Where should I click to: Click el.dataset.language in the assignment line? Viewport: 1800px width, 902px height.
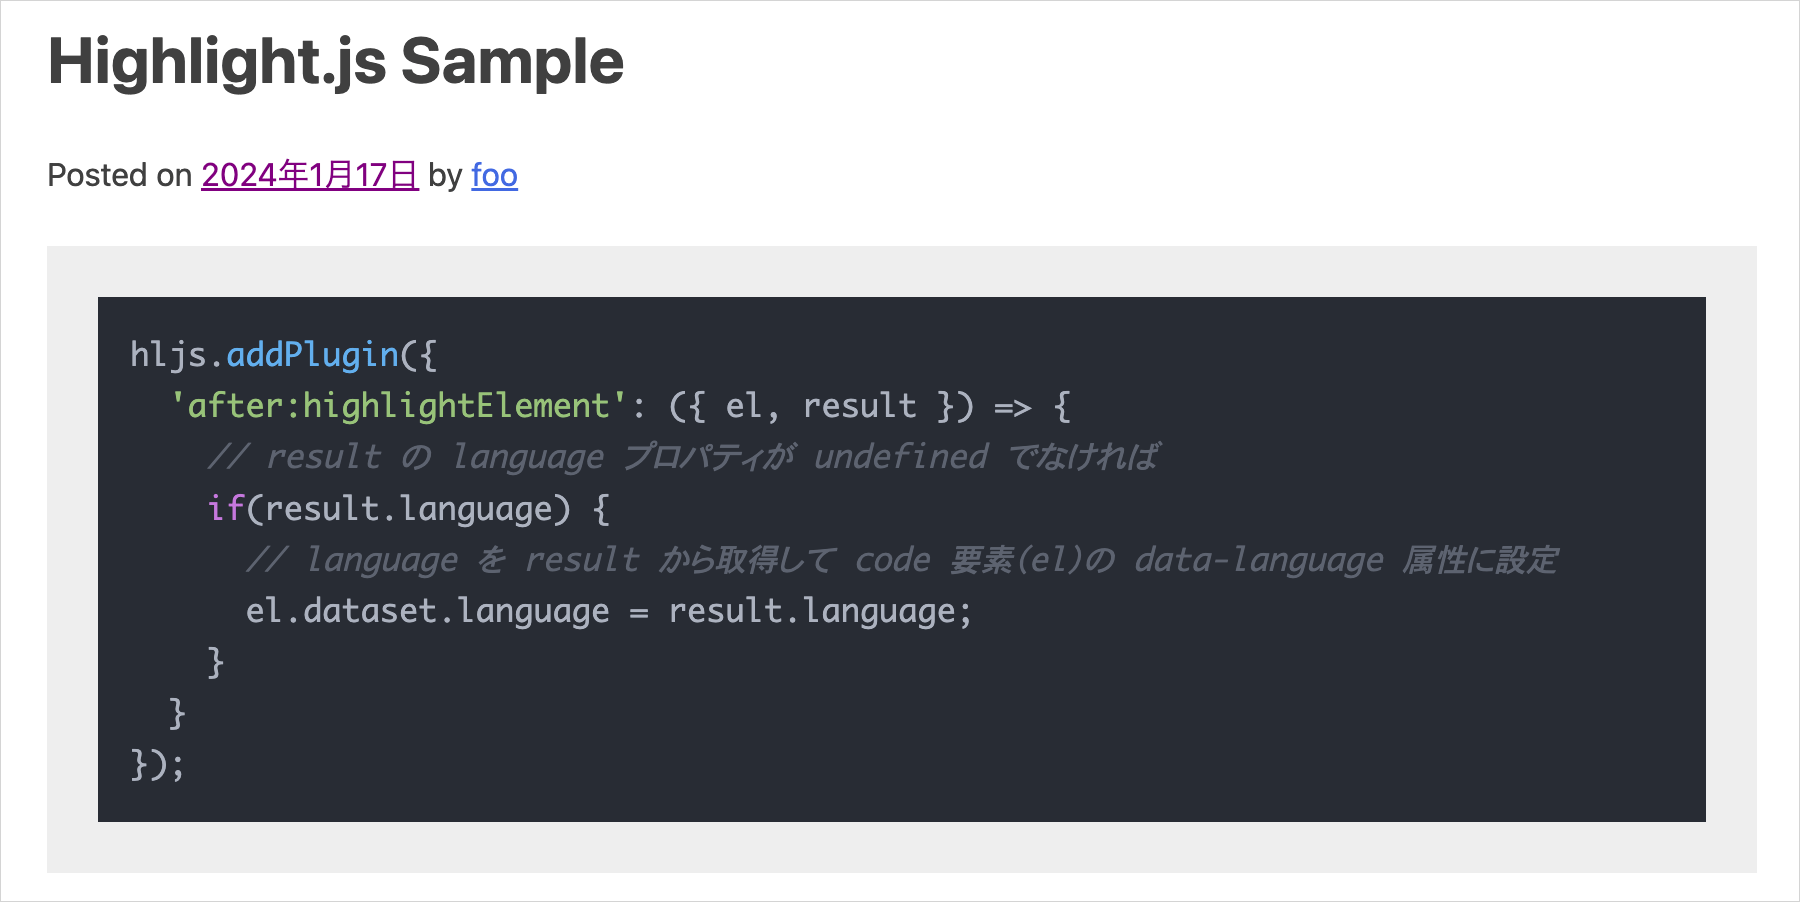tap(427, 611)
